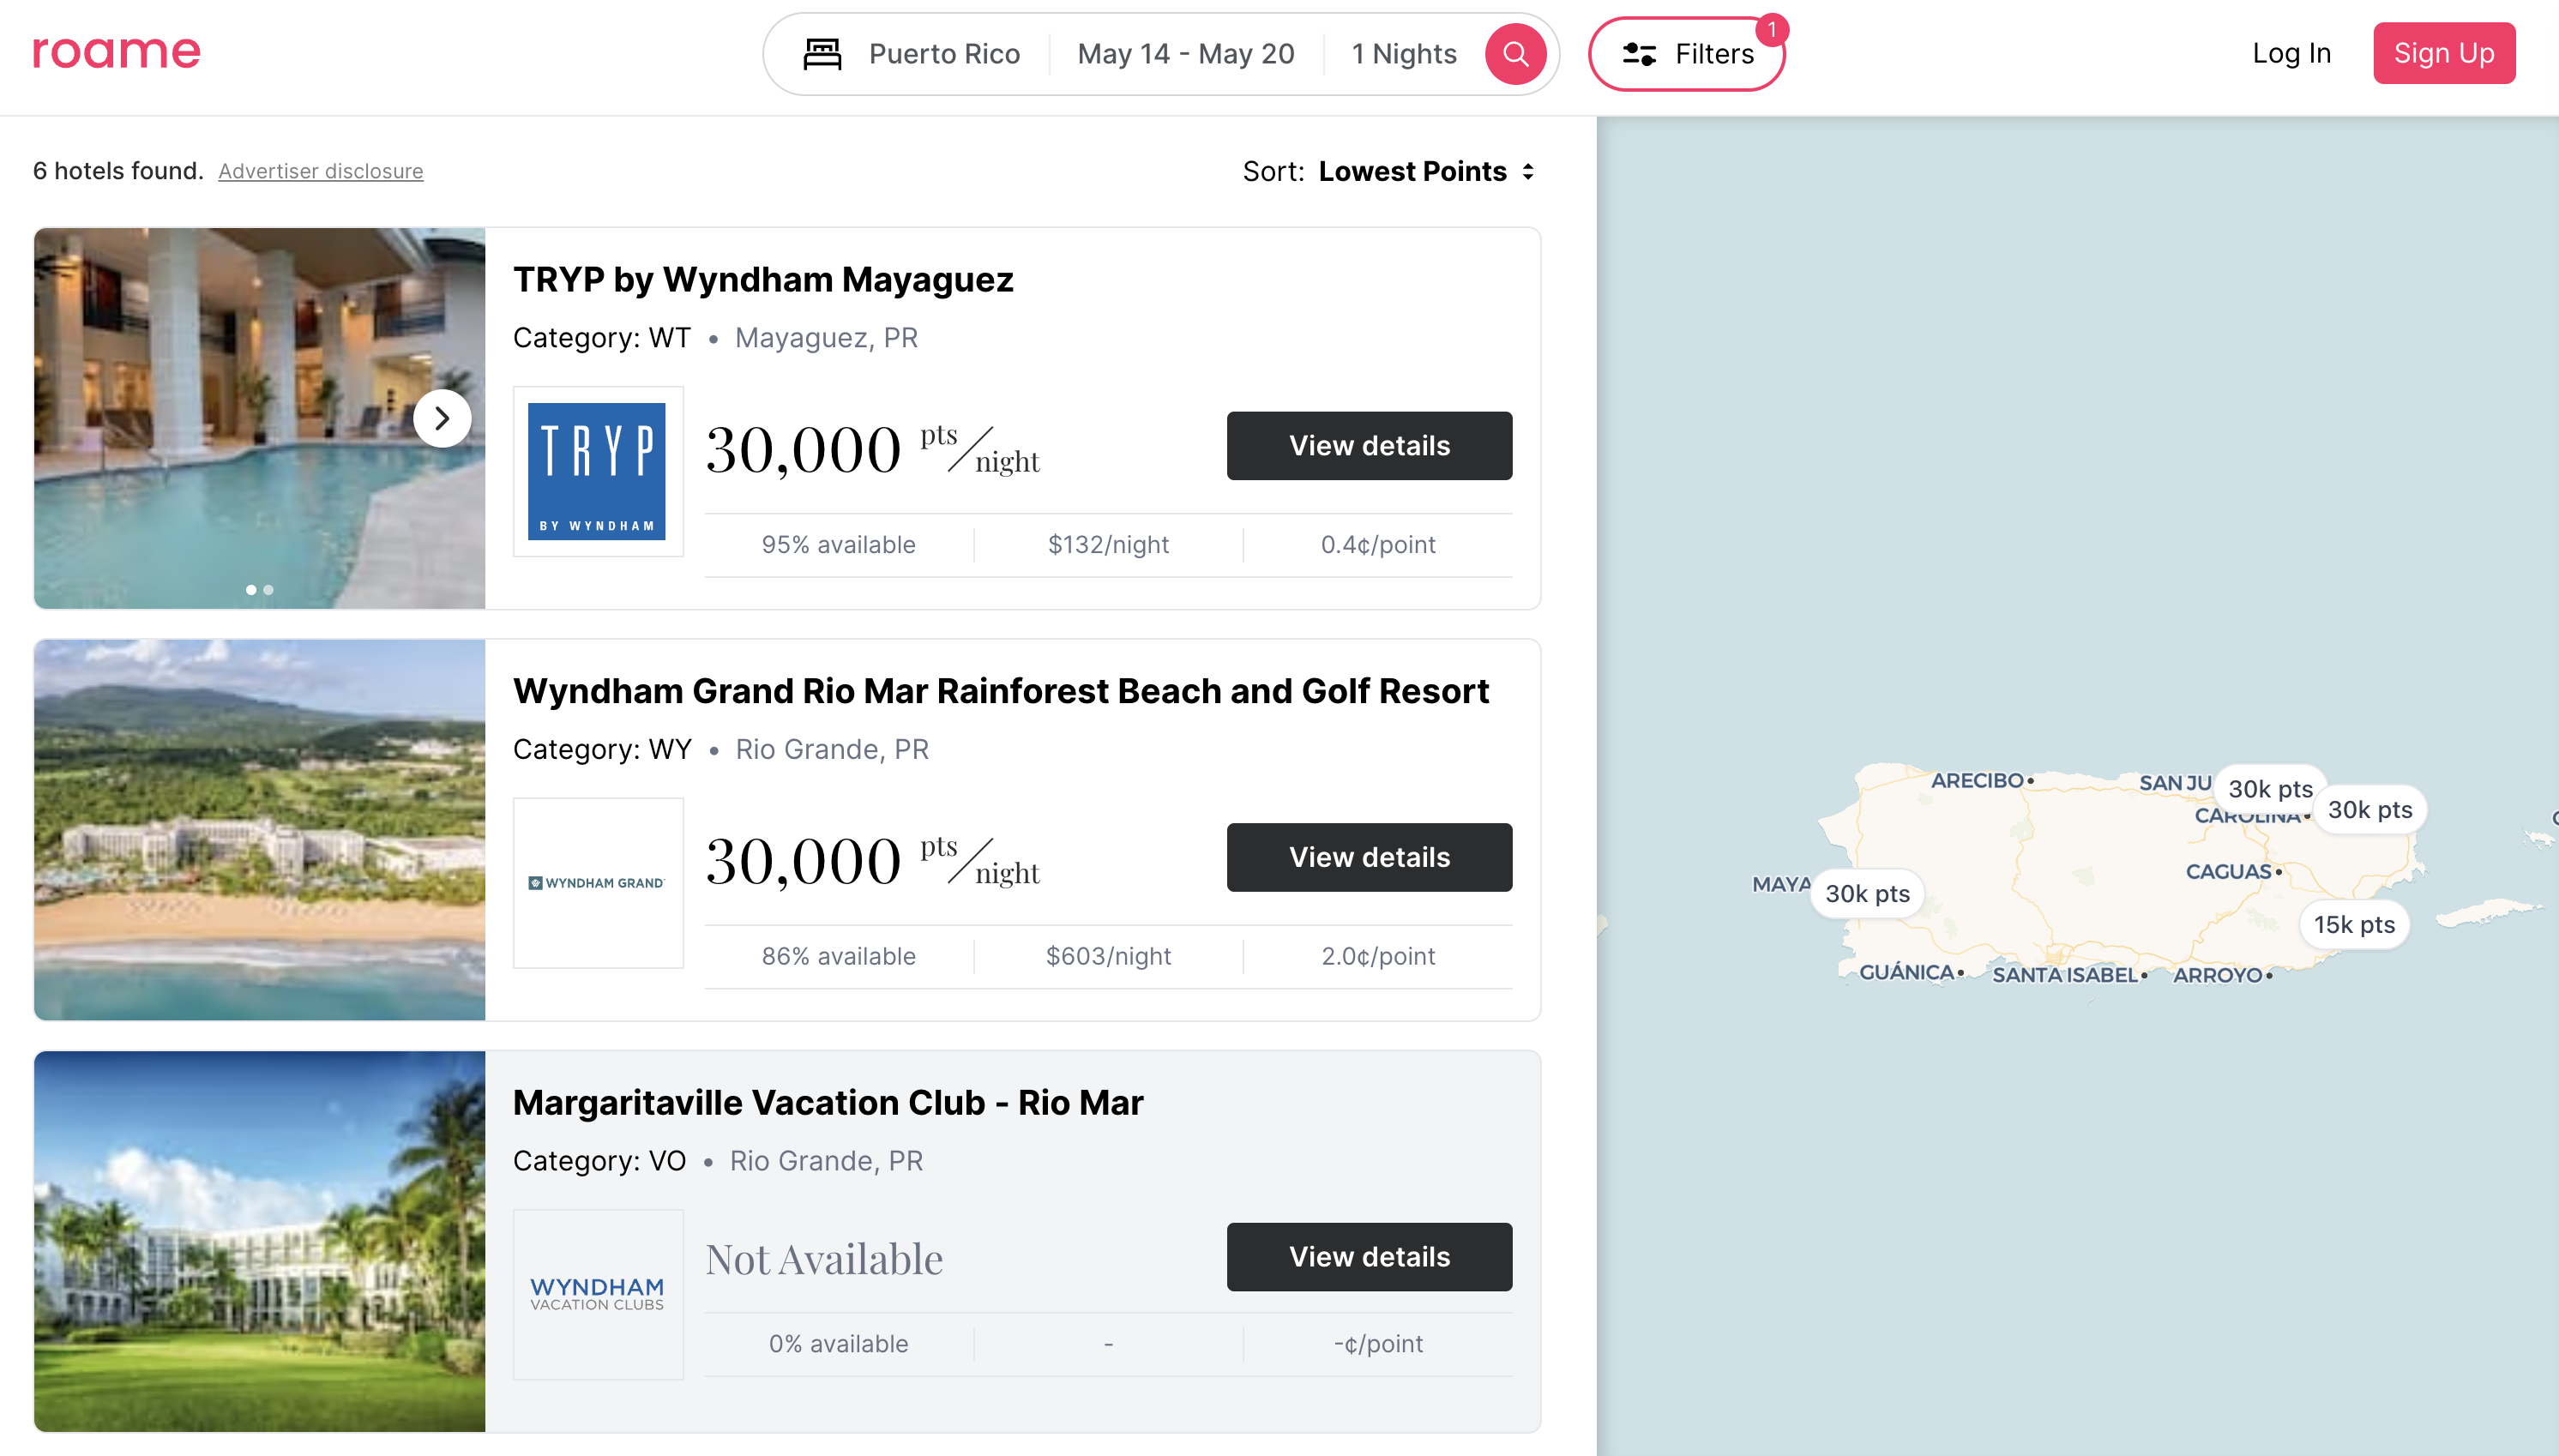This screenshot has width=2559, height=1456.
Task: Click the roame logo
Action: pos(116,52)
